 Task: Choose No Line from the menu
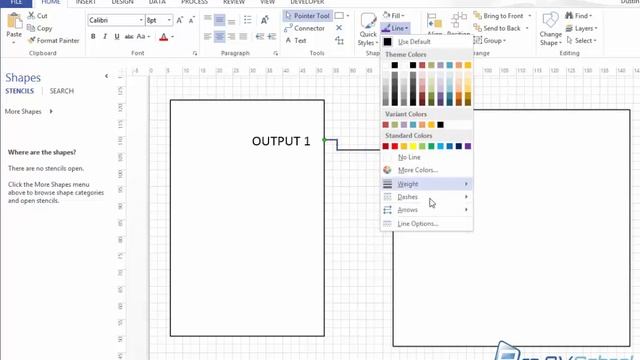[409, 157]
